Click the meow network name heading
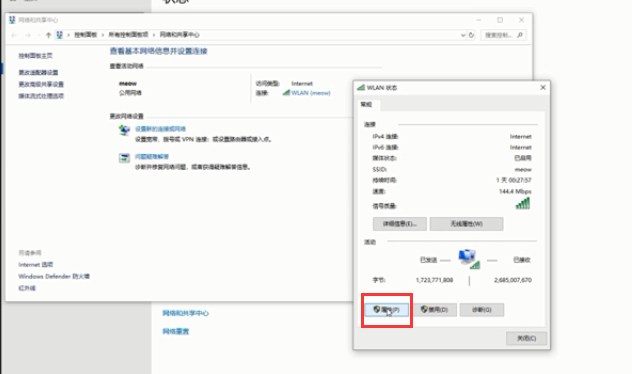 tap(128, 83)
